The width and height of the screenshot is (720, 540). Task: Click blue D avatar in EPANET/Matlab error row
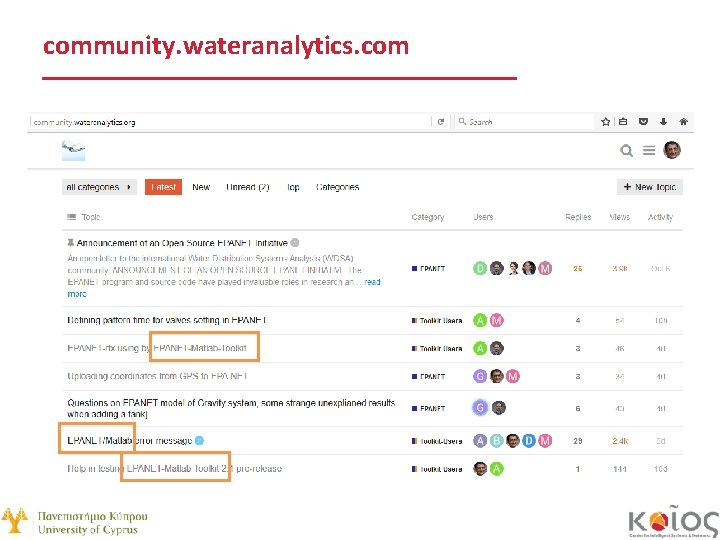[529, 441]
